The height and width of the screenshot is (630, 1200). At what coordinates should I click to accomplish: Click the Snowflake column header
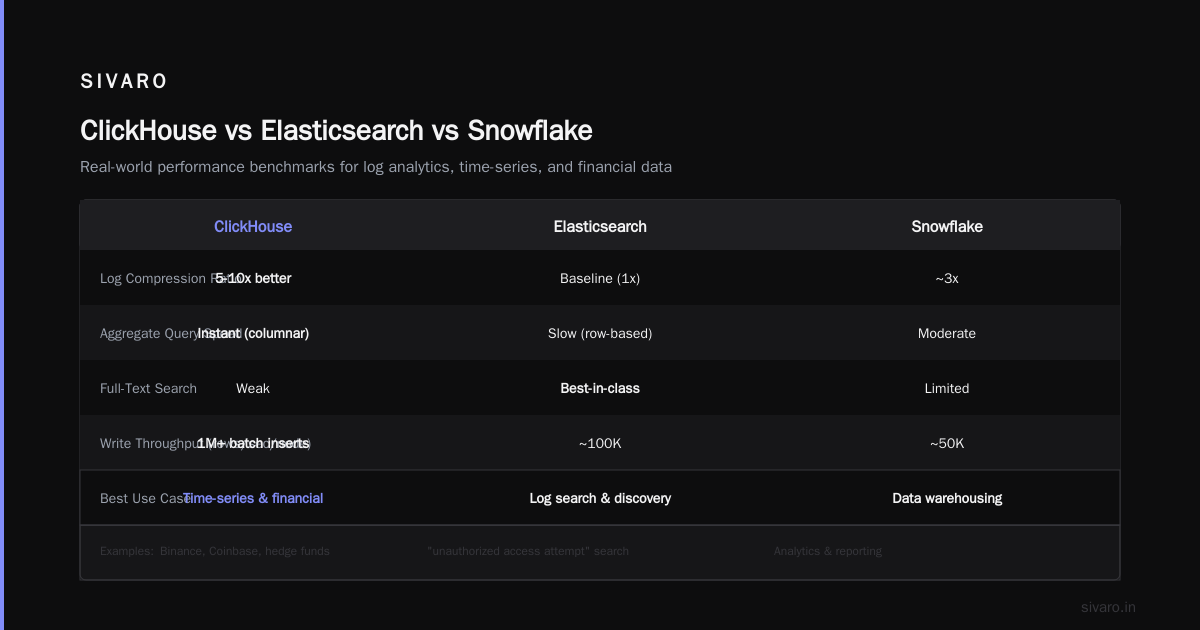[x=947, y=227]
